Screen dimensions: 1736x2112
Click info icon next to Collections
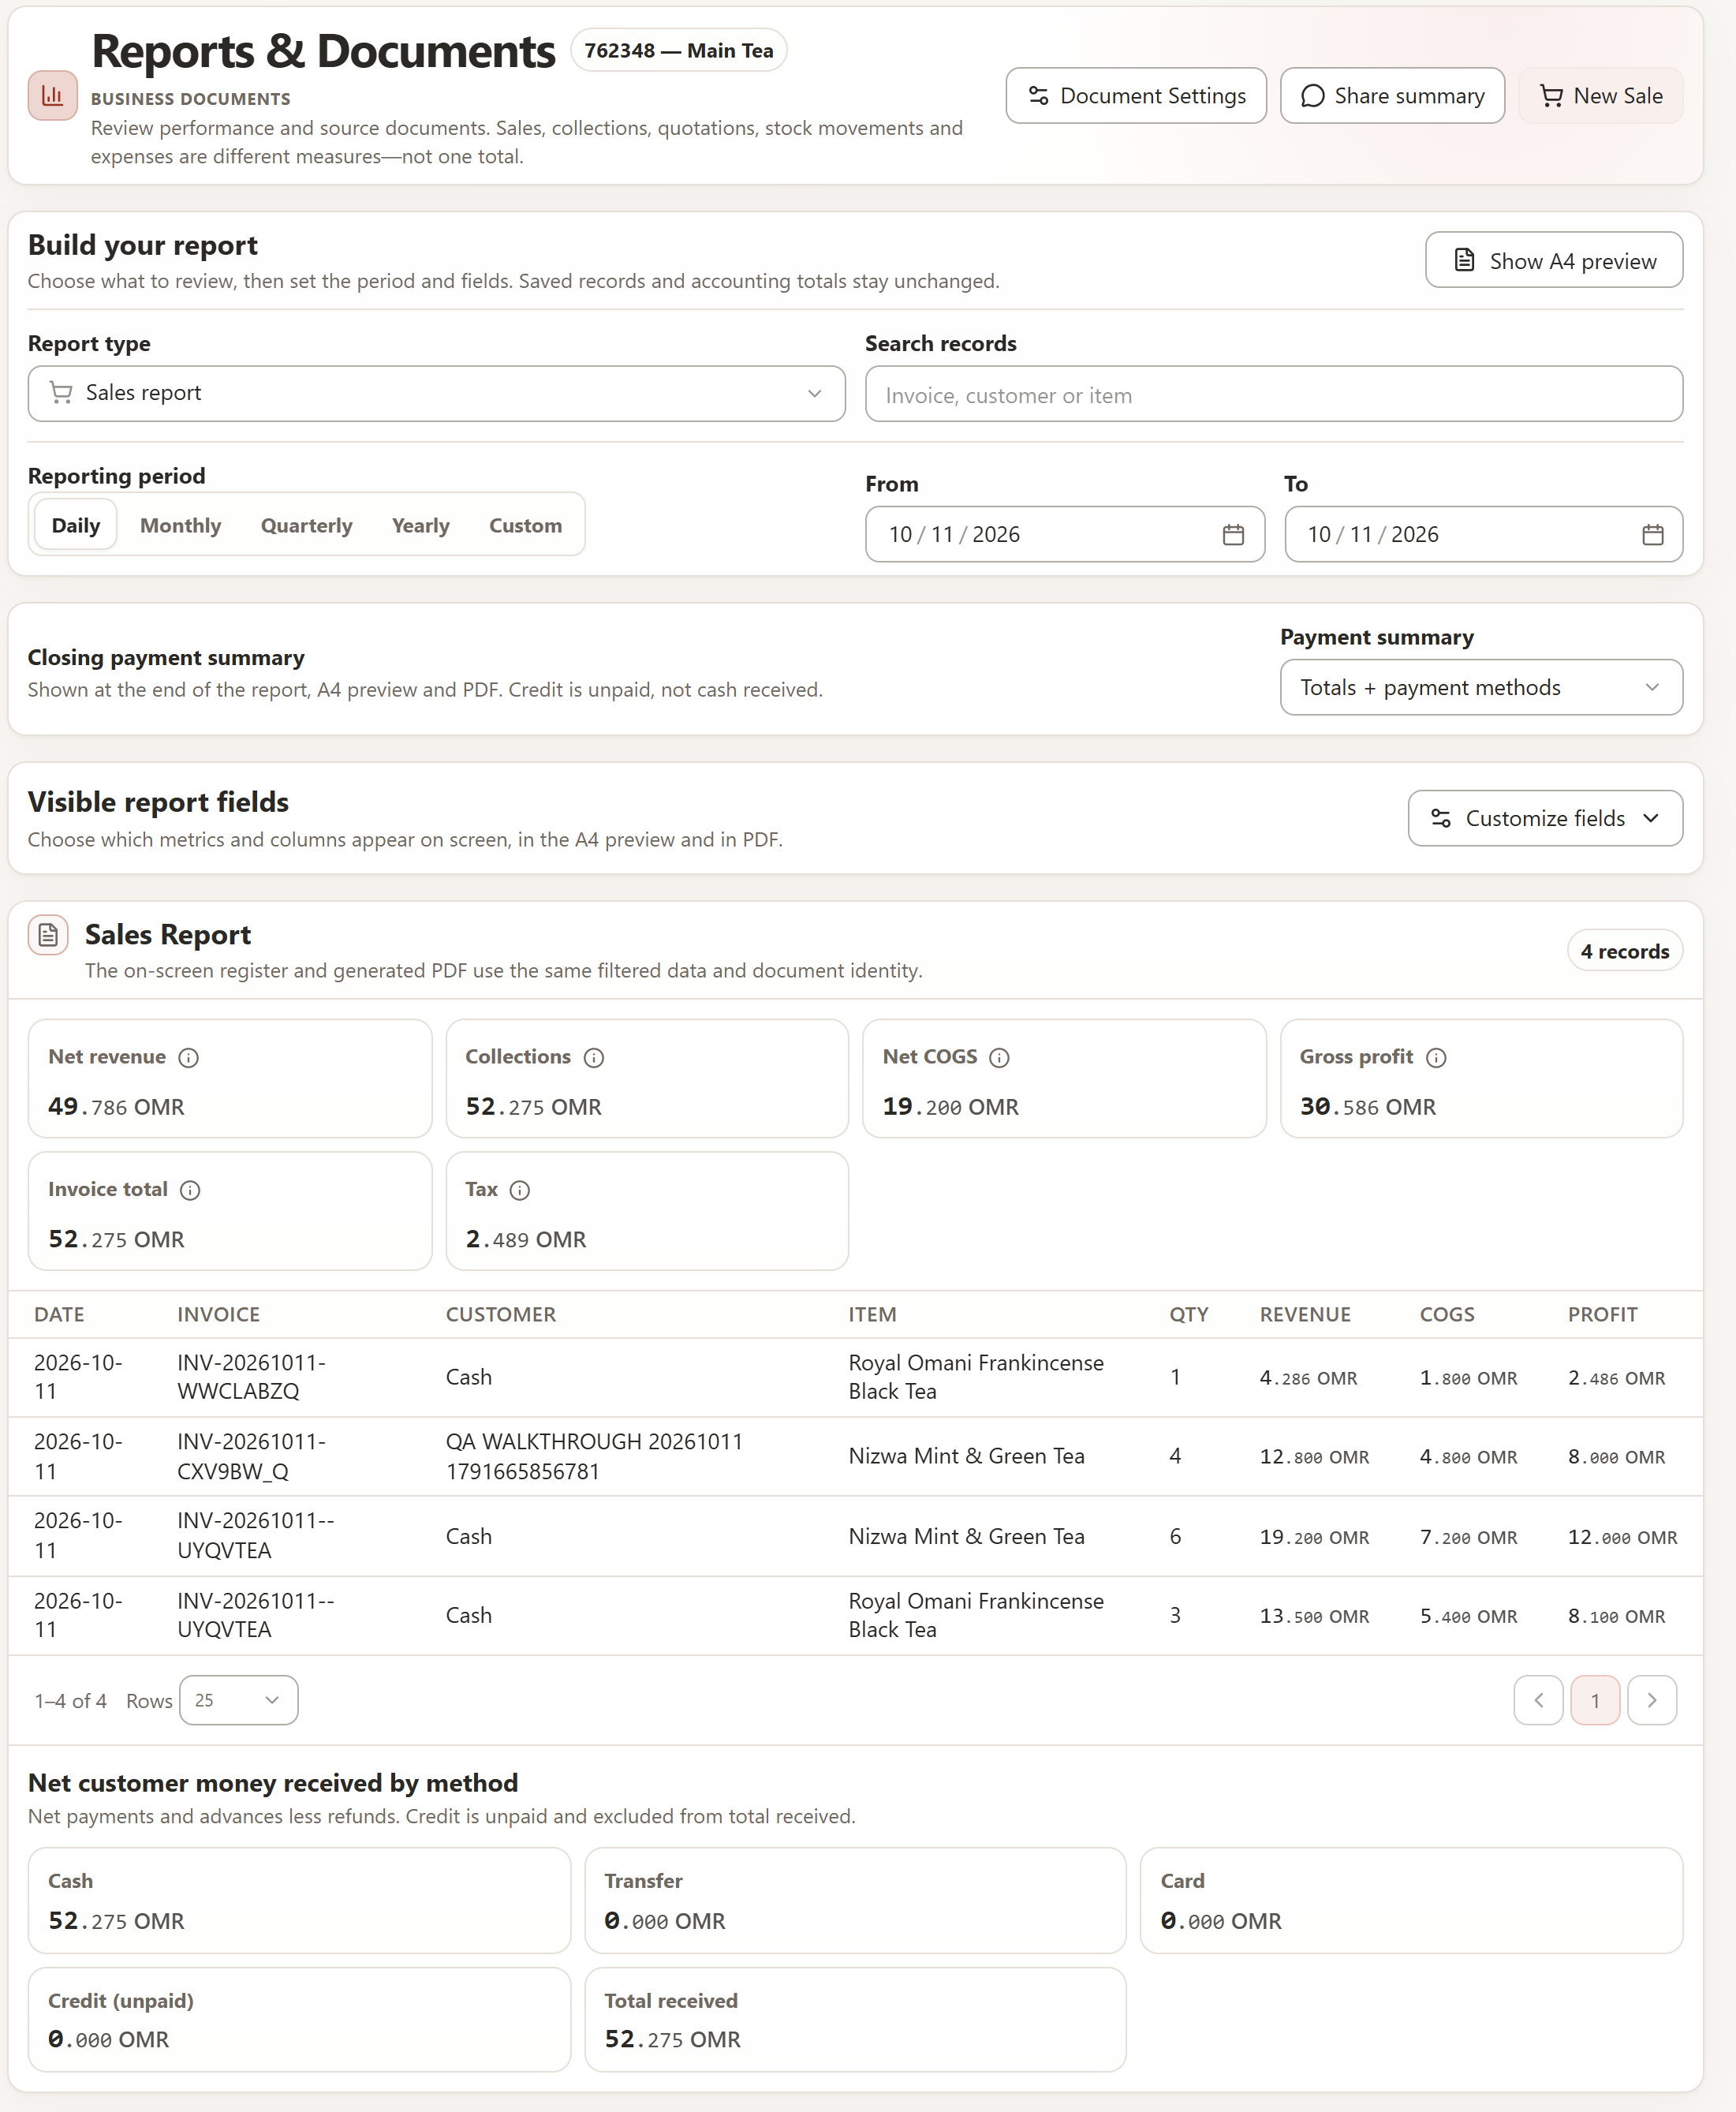[594, 1057]
